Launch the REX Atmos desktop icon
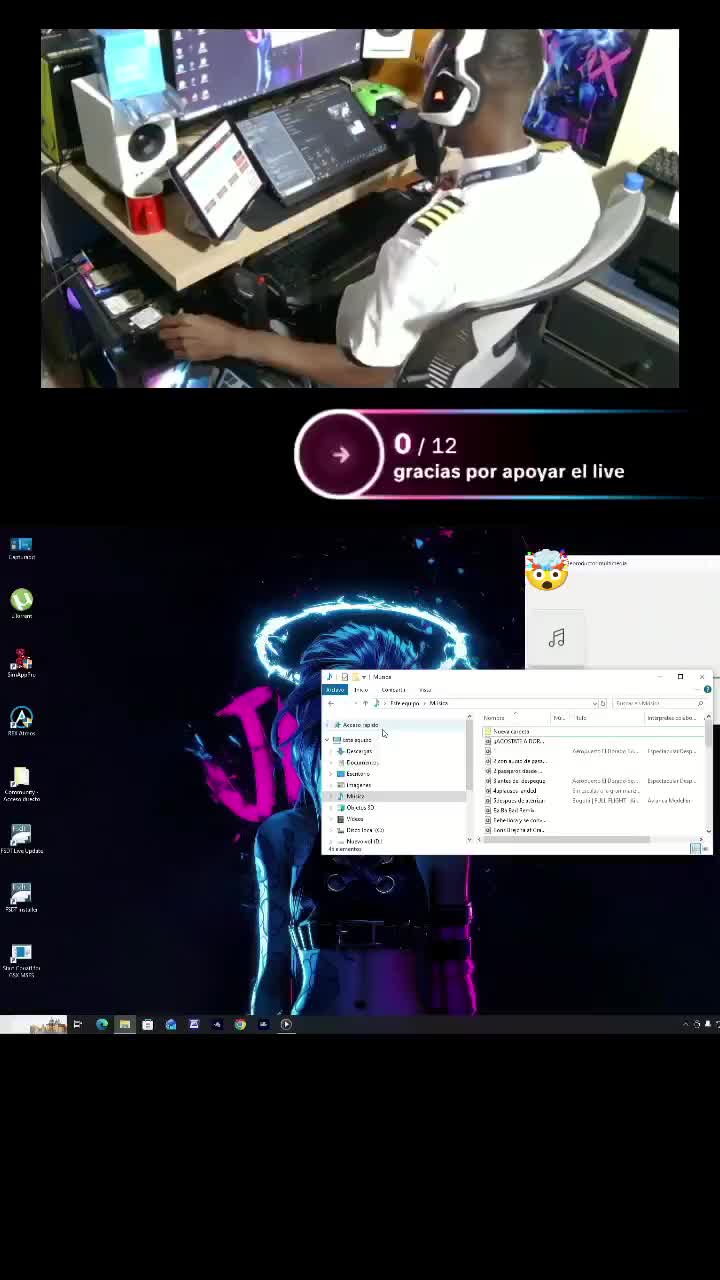Screen dimensions: 720x1280 tap(21, 721)
